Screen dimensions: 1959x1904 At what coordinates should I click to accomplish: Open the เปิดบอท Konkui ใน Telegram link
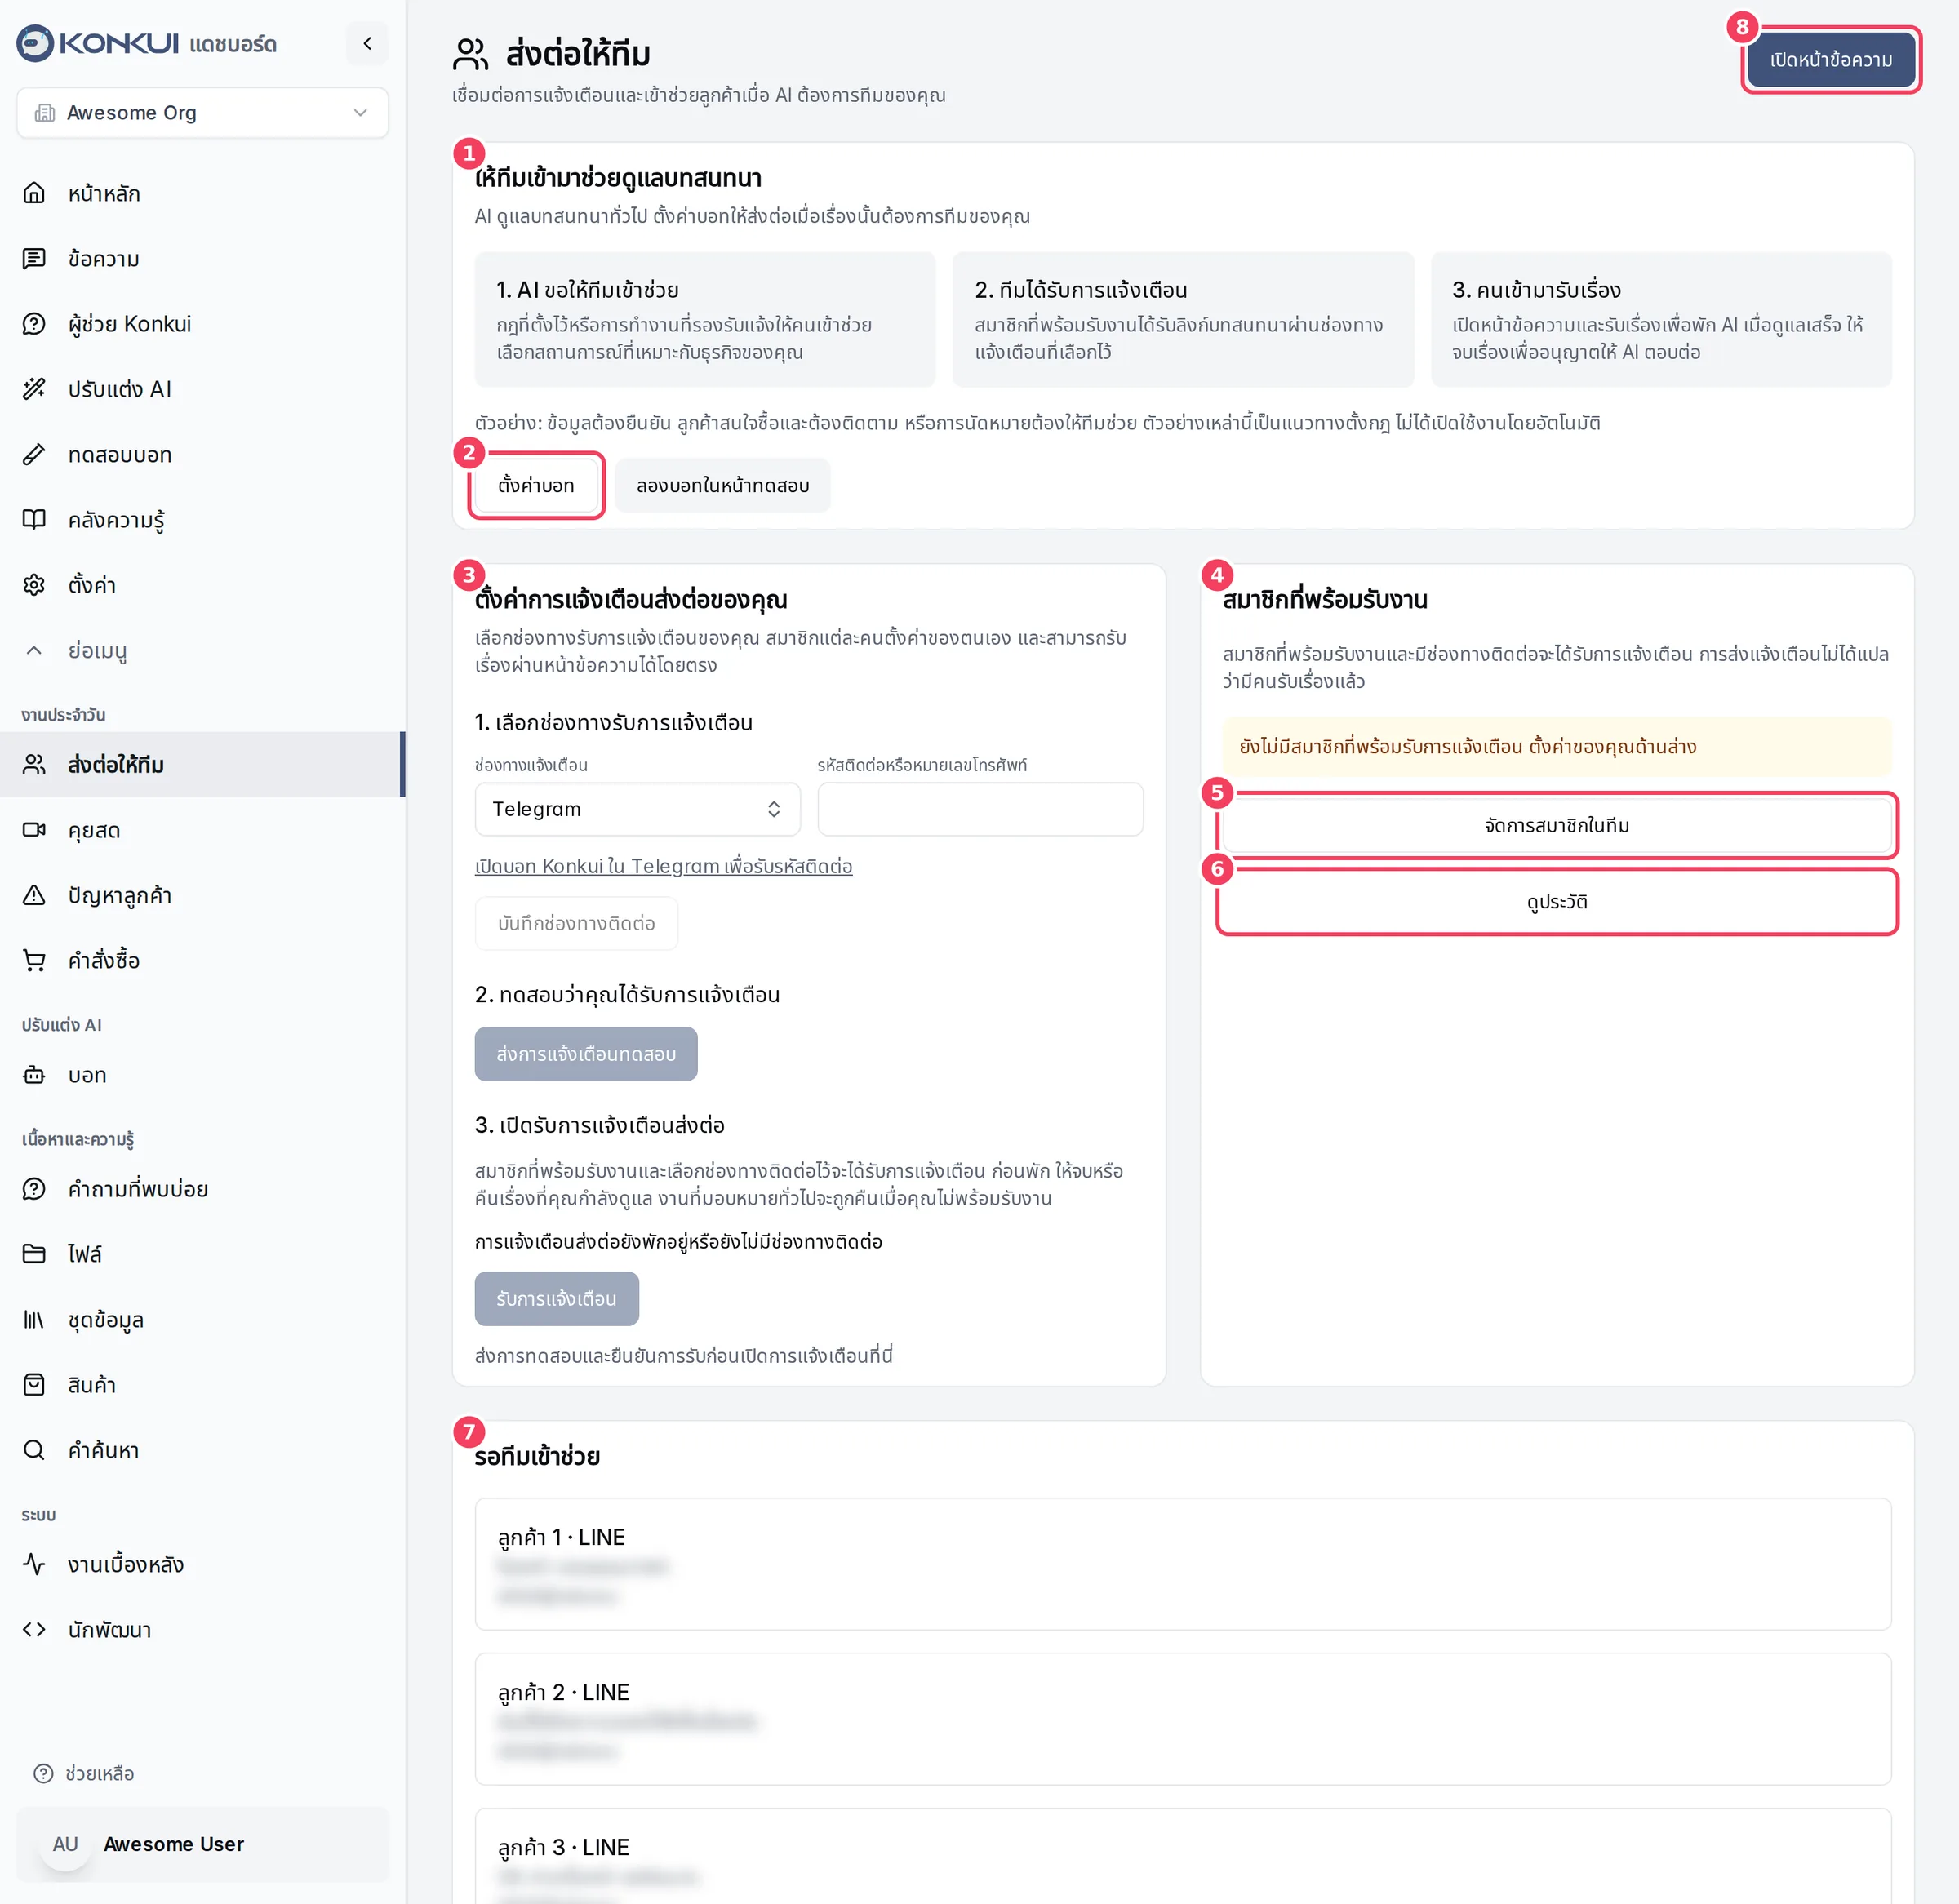663,866
